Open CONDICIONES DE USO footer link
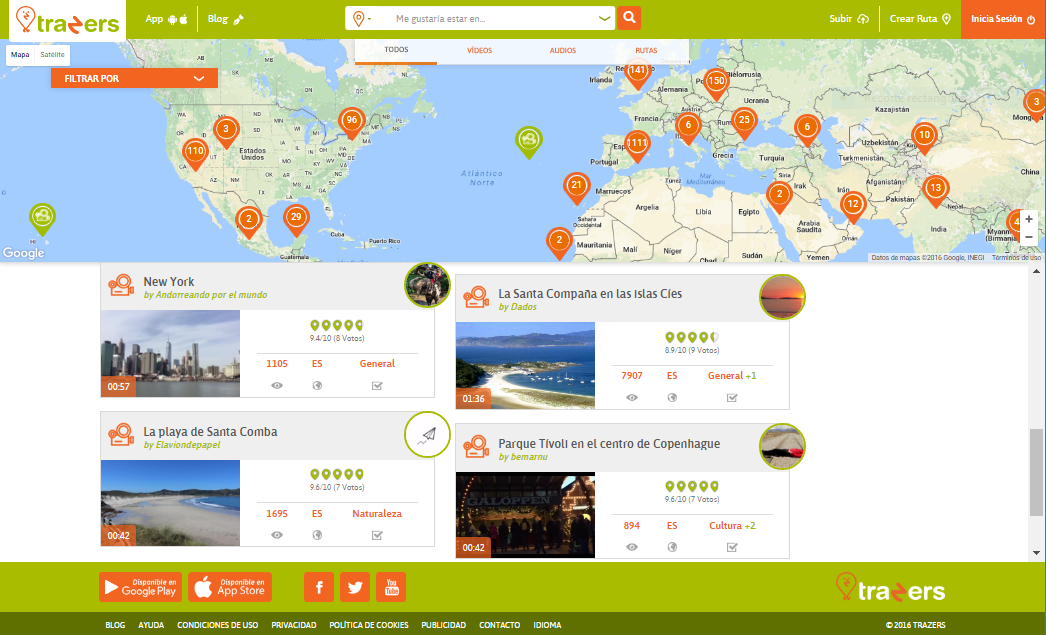This screenshot has width=1046, height=635. coord(217,625)
